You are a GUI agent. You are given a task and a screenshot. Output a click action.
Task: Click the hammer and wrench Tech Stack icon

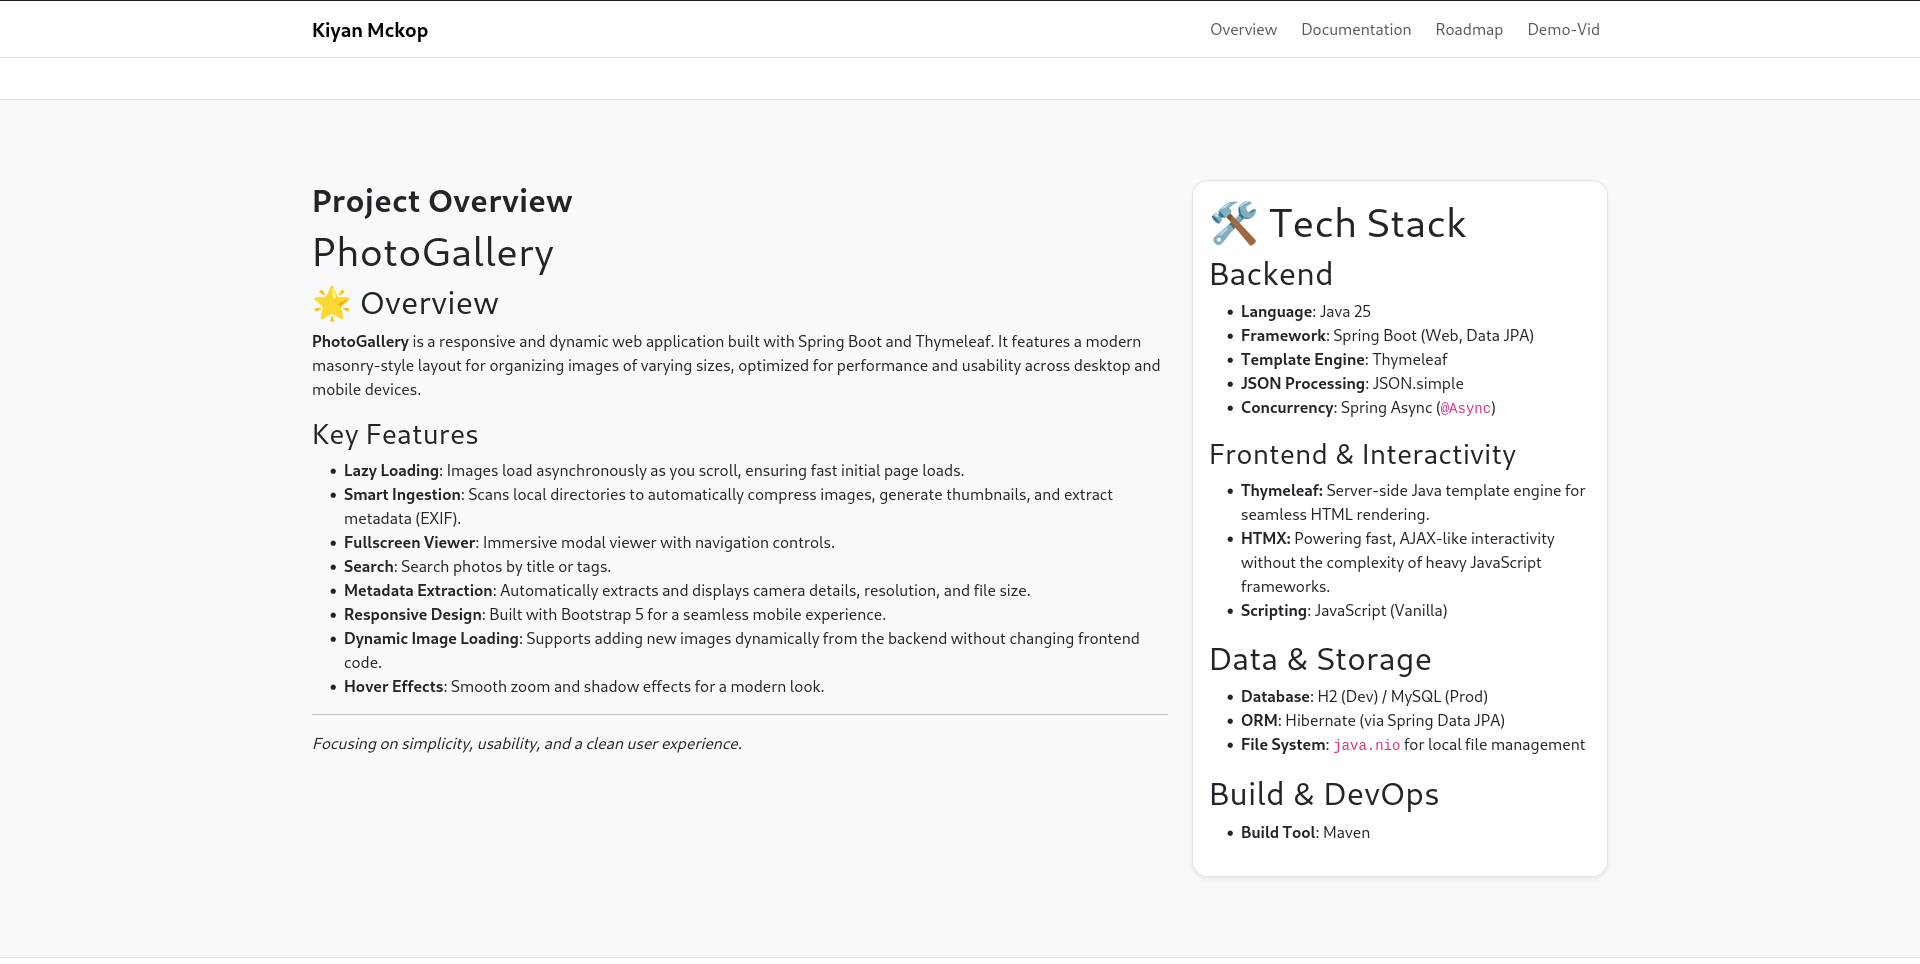pyautogui.click(x=1234, y=224)
